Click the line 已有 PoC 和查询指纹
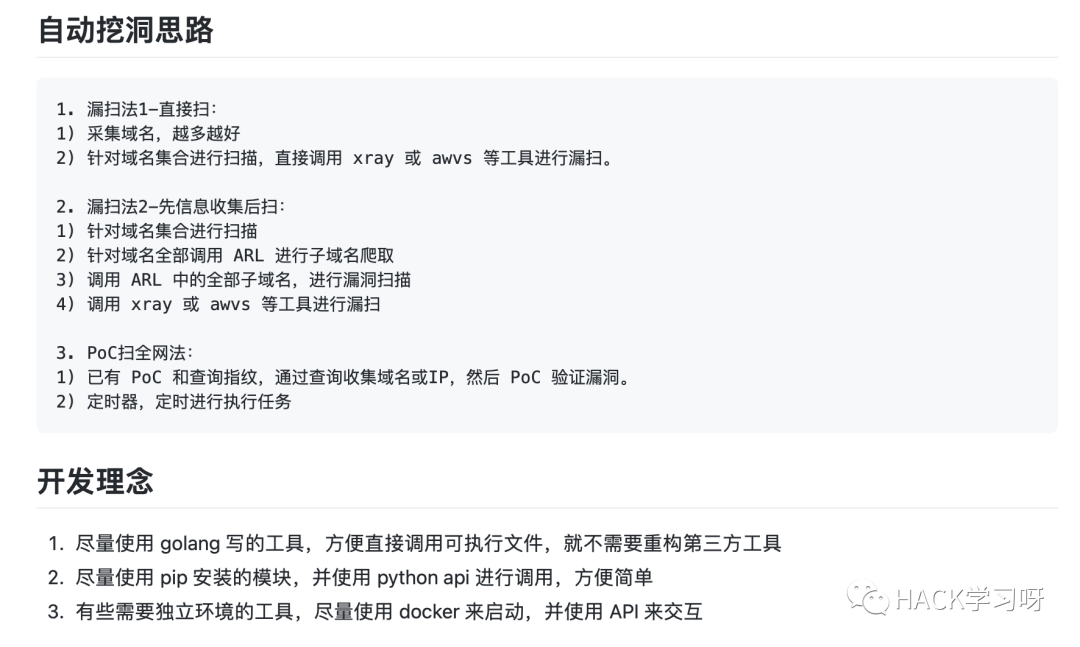The height and width of the screenshot is (647, 1080). [344, 378]
